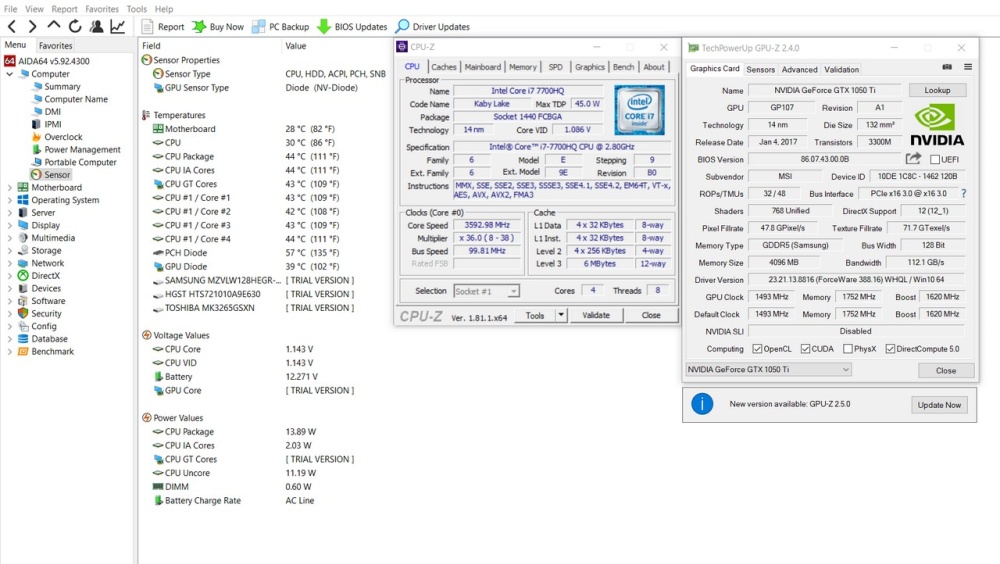Open the graph chart icon in AIDA64 toolbar
The width and height of the screenshot is (1000, 564).
tap(117, 26)
